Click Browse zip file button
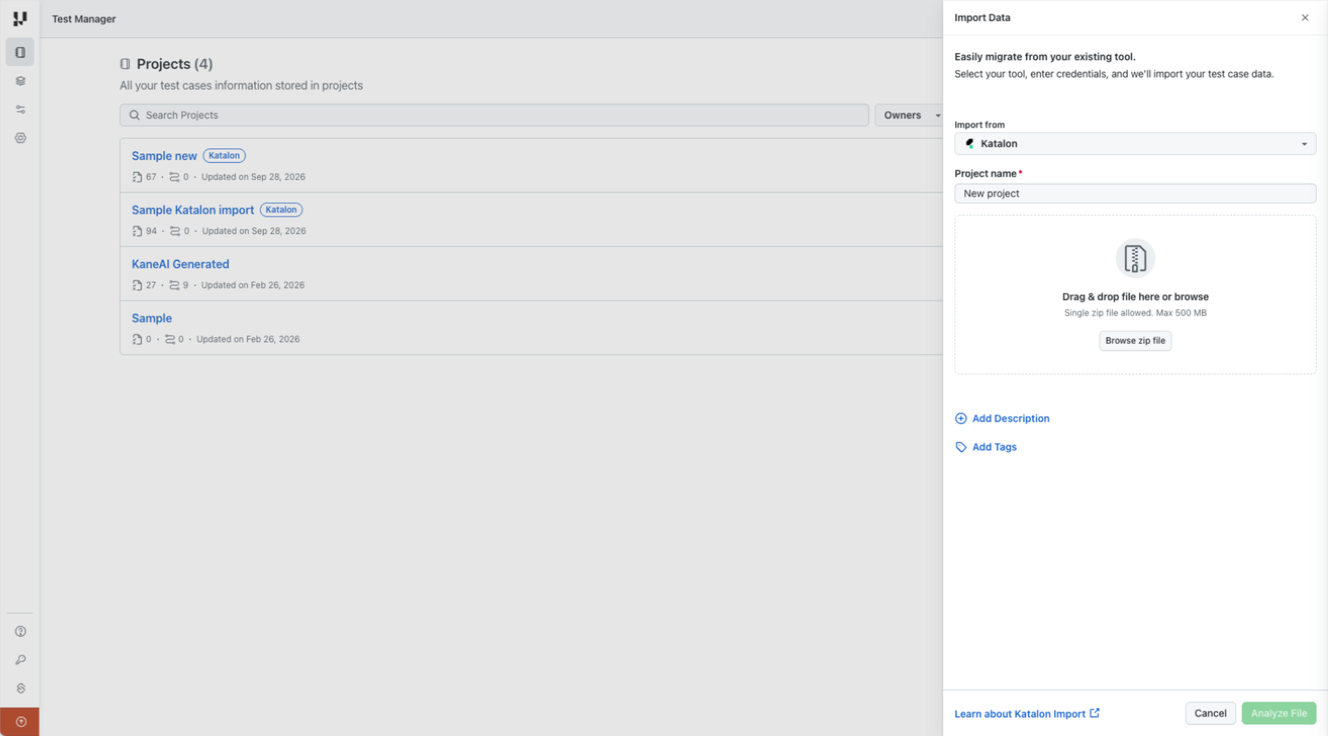 click(x=1135, y=341)
